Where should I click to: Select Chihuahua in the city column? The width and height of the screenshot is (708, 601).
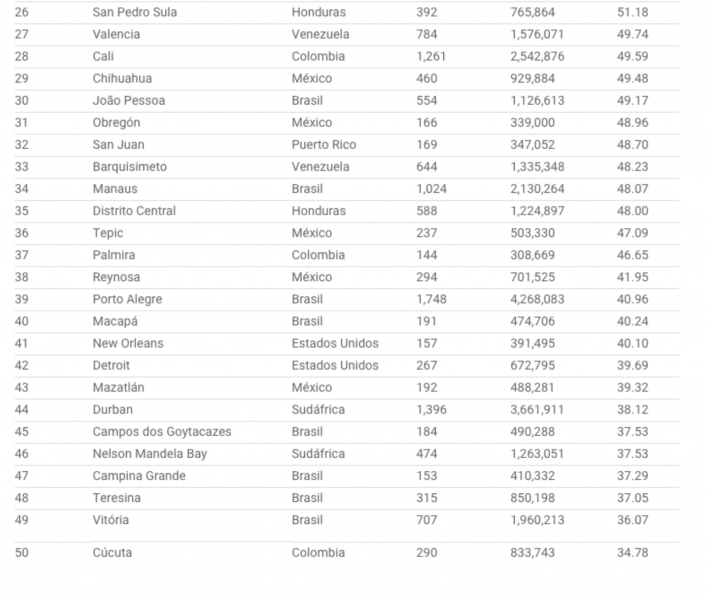point(122,78)
